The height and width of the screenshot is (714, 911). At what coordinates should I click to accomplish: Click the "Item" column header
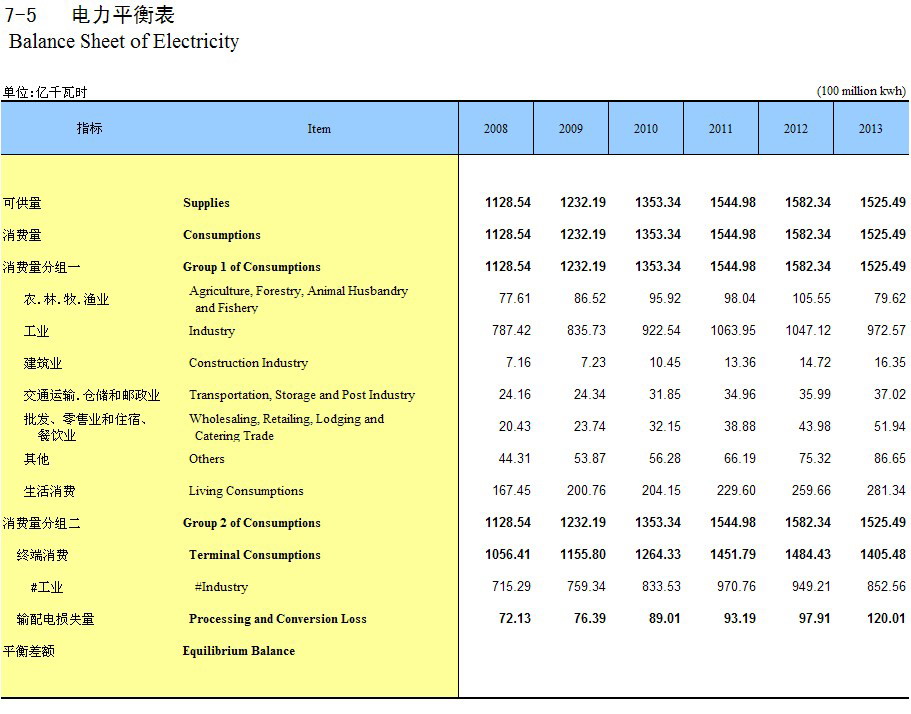(319, 129)
